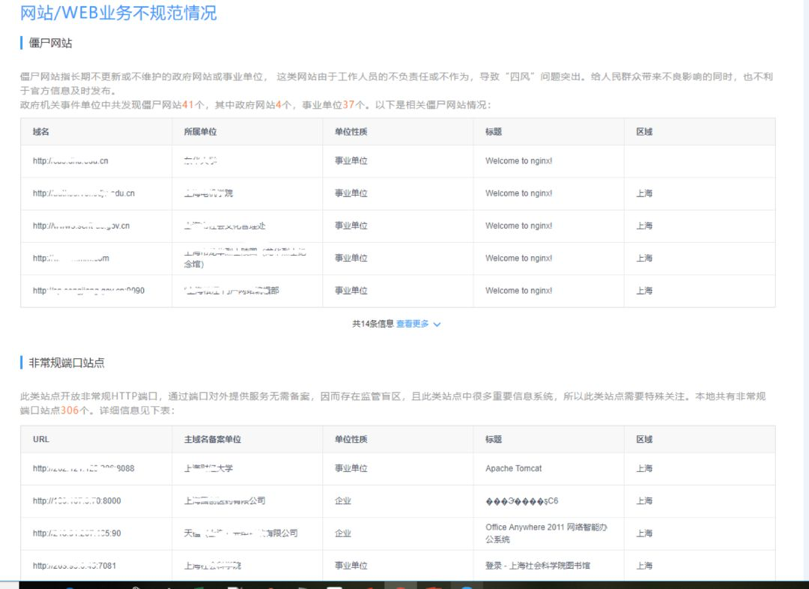Image resolution: width=809 pixels, height=589 pixels.
Task: Click 区域 header in the 非常规端口站点 table
Action: [644, 439]
